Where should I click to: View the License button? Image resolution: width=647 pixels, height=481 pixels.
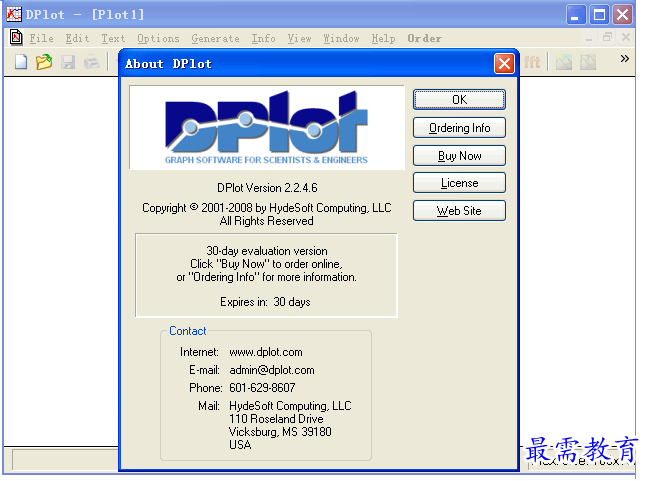pyautogui.click(x=459, y=183)
